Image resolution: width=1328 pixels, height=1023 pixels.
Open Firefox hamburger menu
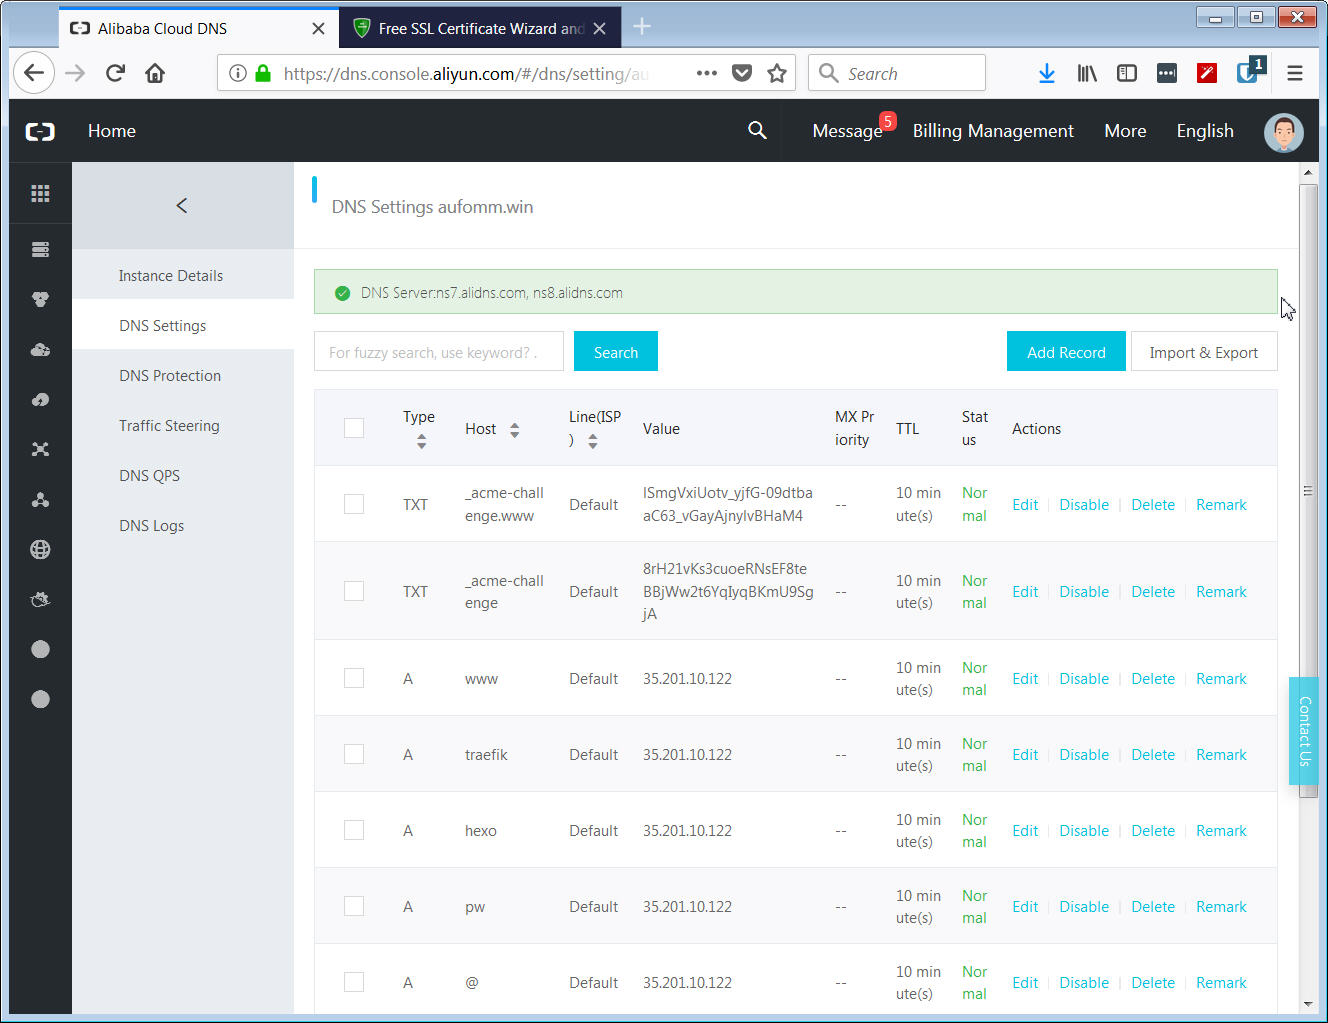coord(1294,73)
